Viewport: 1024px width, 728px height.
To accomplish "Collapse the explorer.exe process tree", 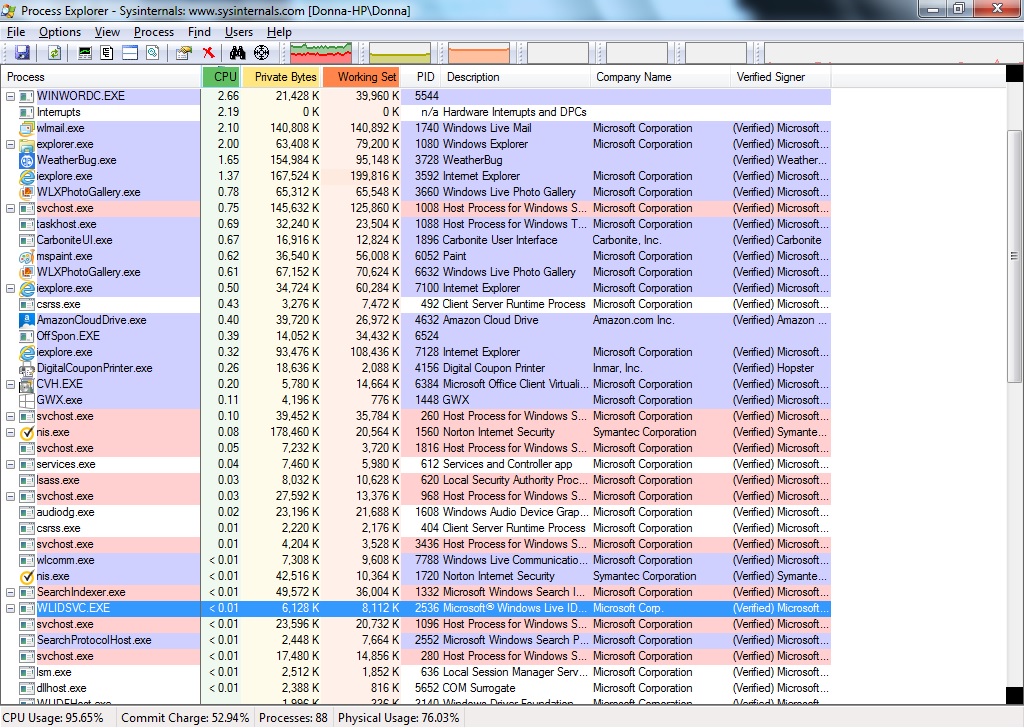I will click(10, 144).
